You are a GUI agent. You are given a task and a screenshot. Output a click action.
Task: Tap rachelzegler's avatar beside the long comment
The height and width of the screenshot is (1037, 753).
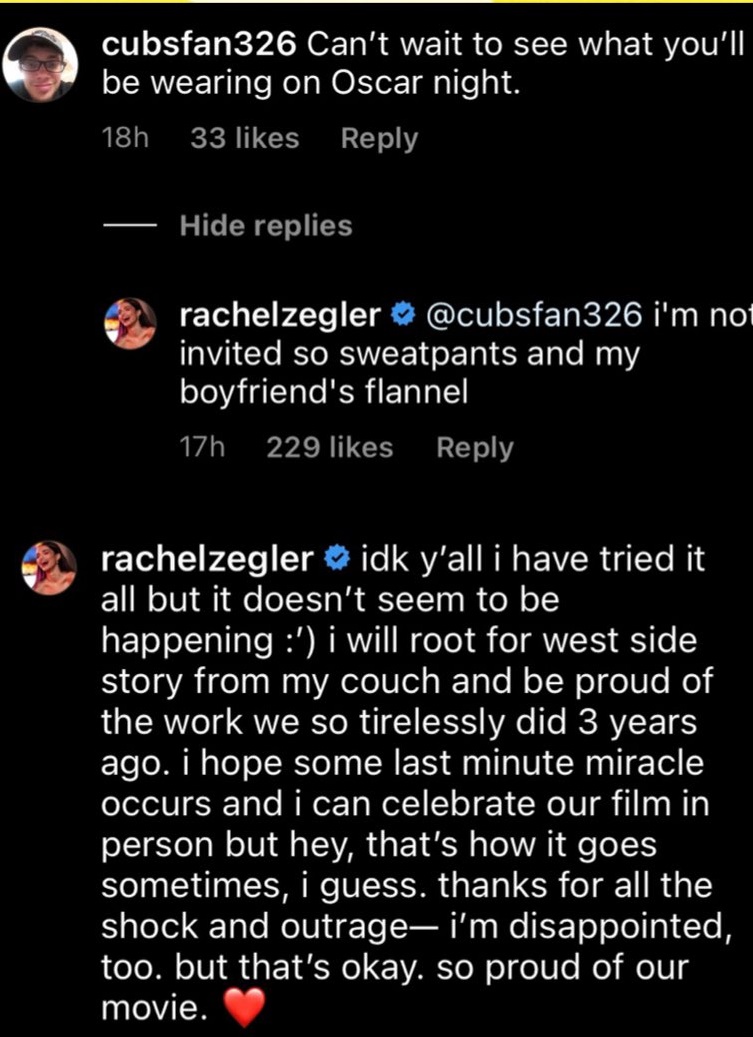(51, 567)
